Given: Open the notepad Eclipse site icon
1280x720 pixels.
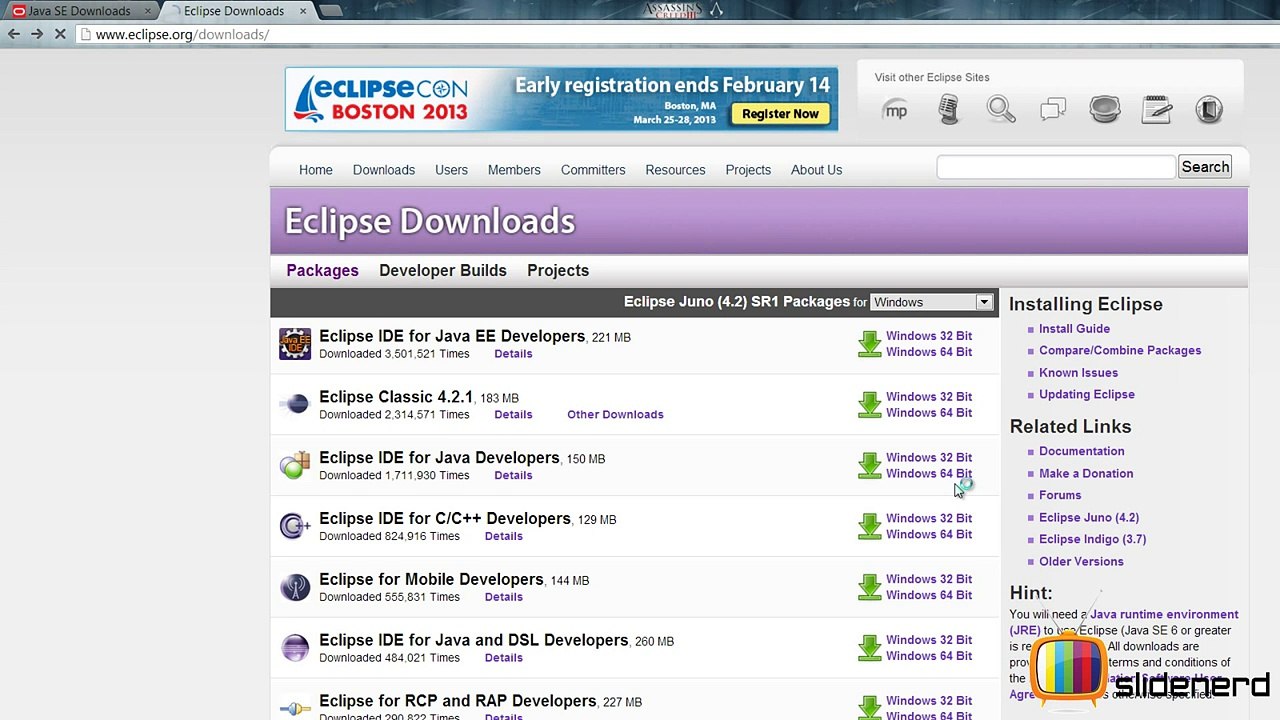Looking at the screenshot, I should [1157, 109].
